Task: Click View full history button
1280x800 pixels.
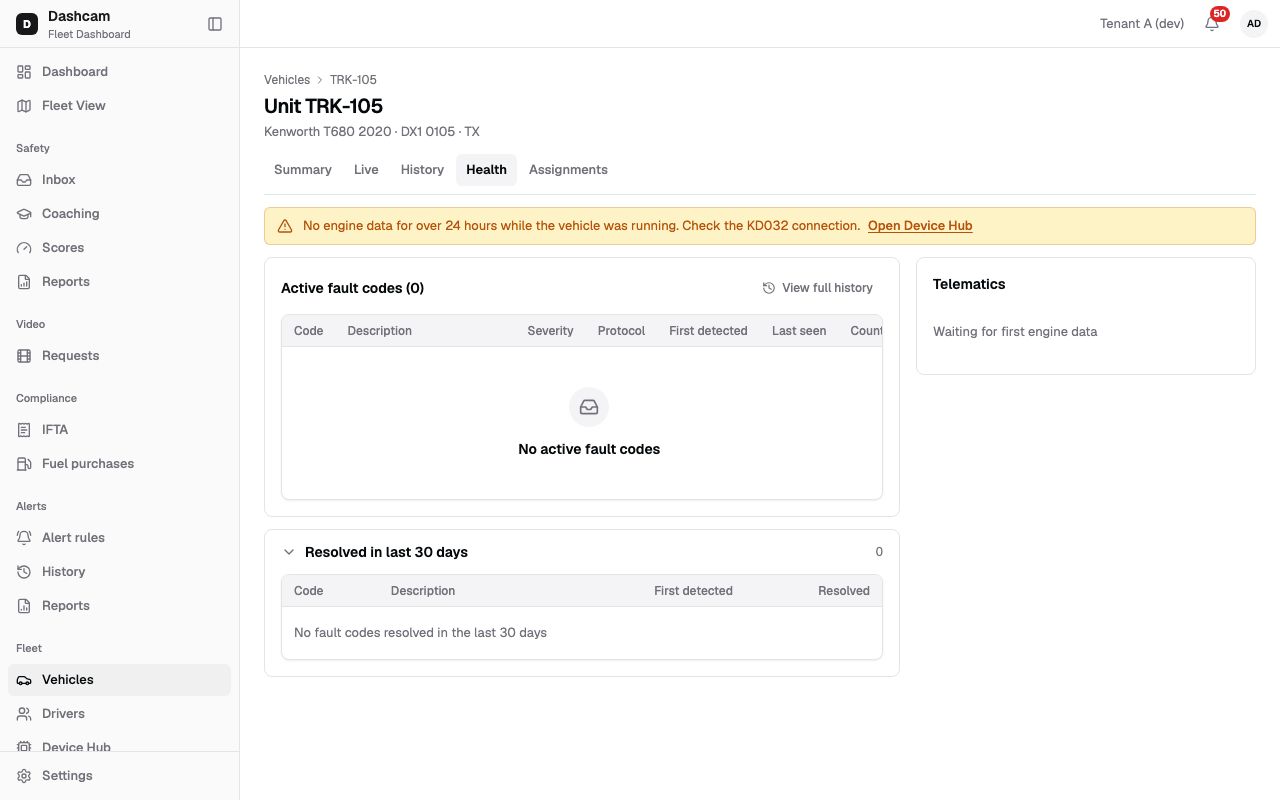Action: pos(818,288)
